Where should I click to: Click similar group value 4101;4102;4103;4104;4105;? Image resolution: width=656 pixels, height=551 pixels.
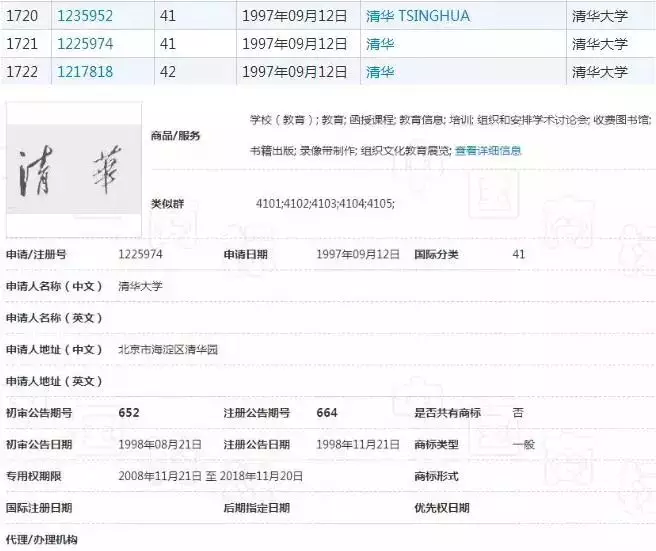point(325,204)
